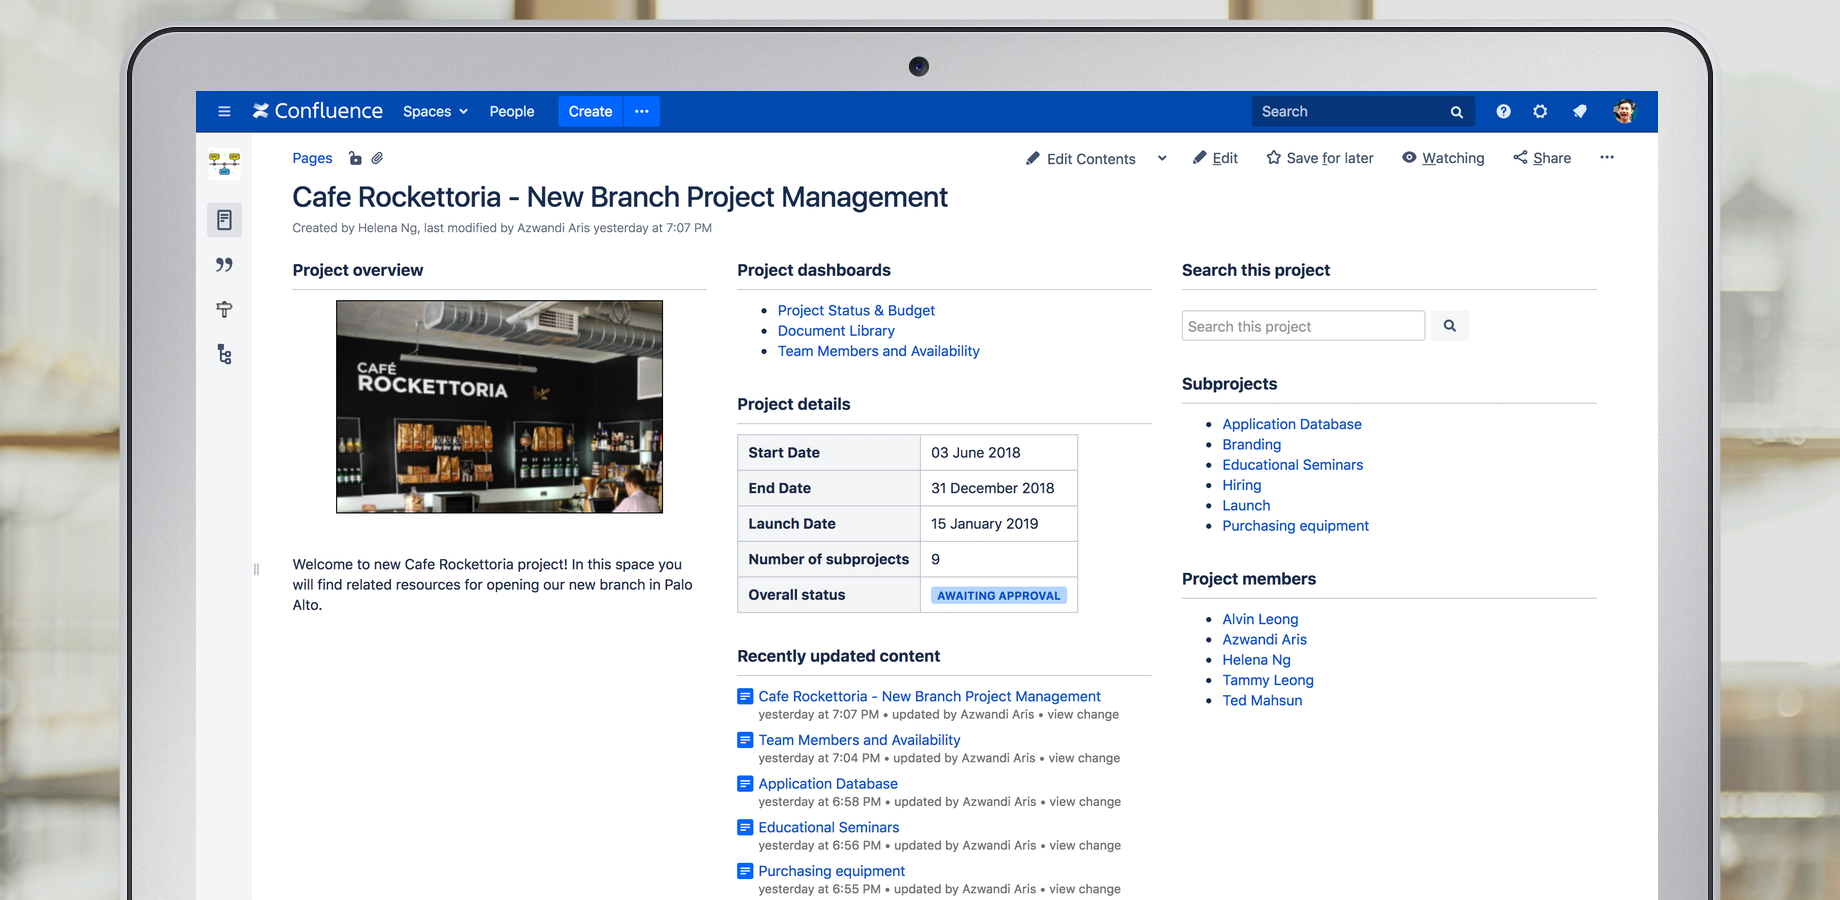Open Team Members and Availability dashboard link
1840x900 pixels.
[x=879, y=351]
